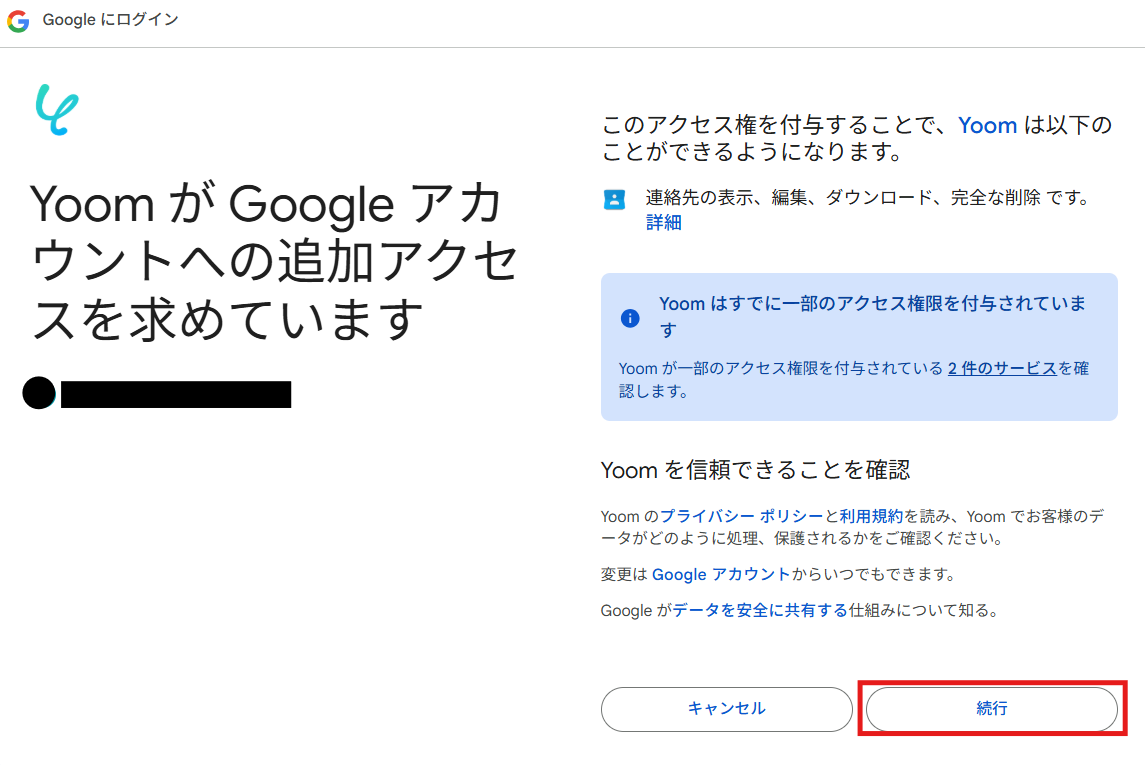Open the 2 件のサービス link
The height and width of the screenshot is (765, 1145).
(1002, 368)
